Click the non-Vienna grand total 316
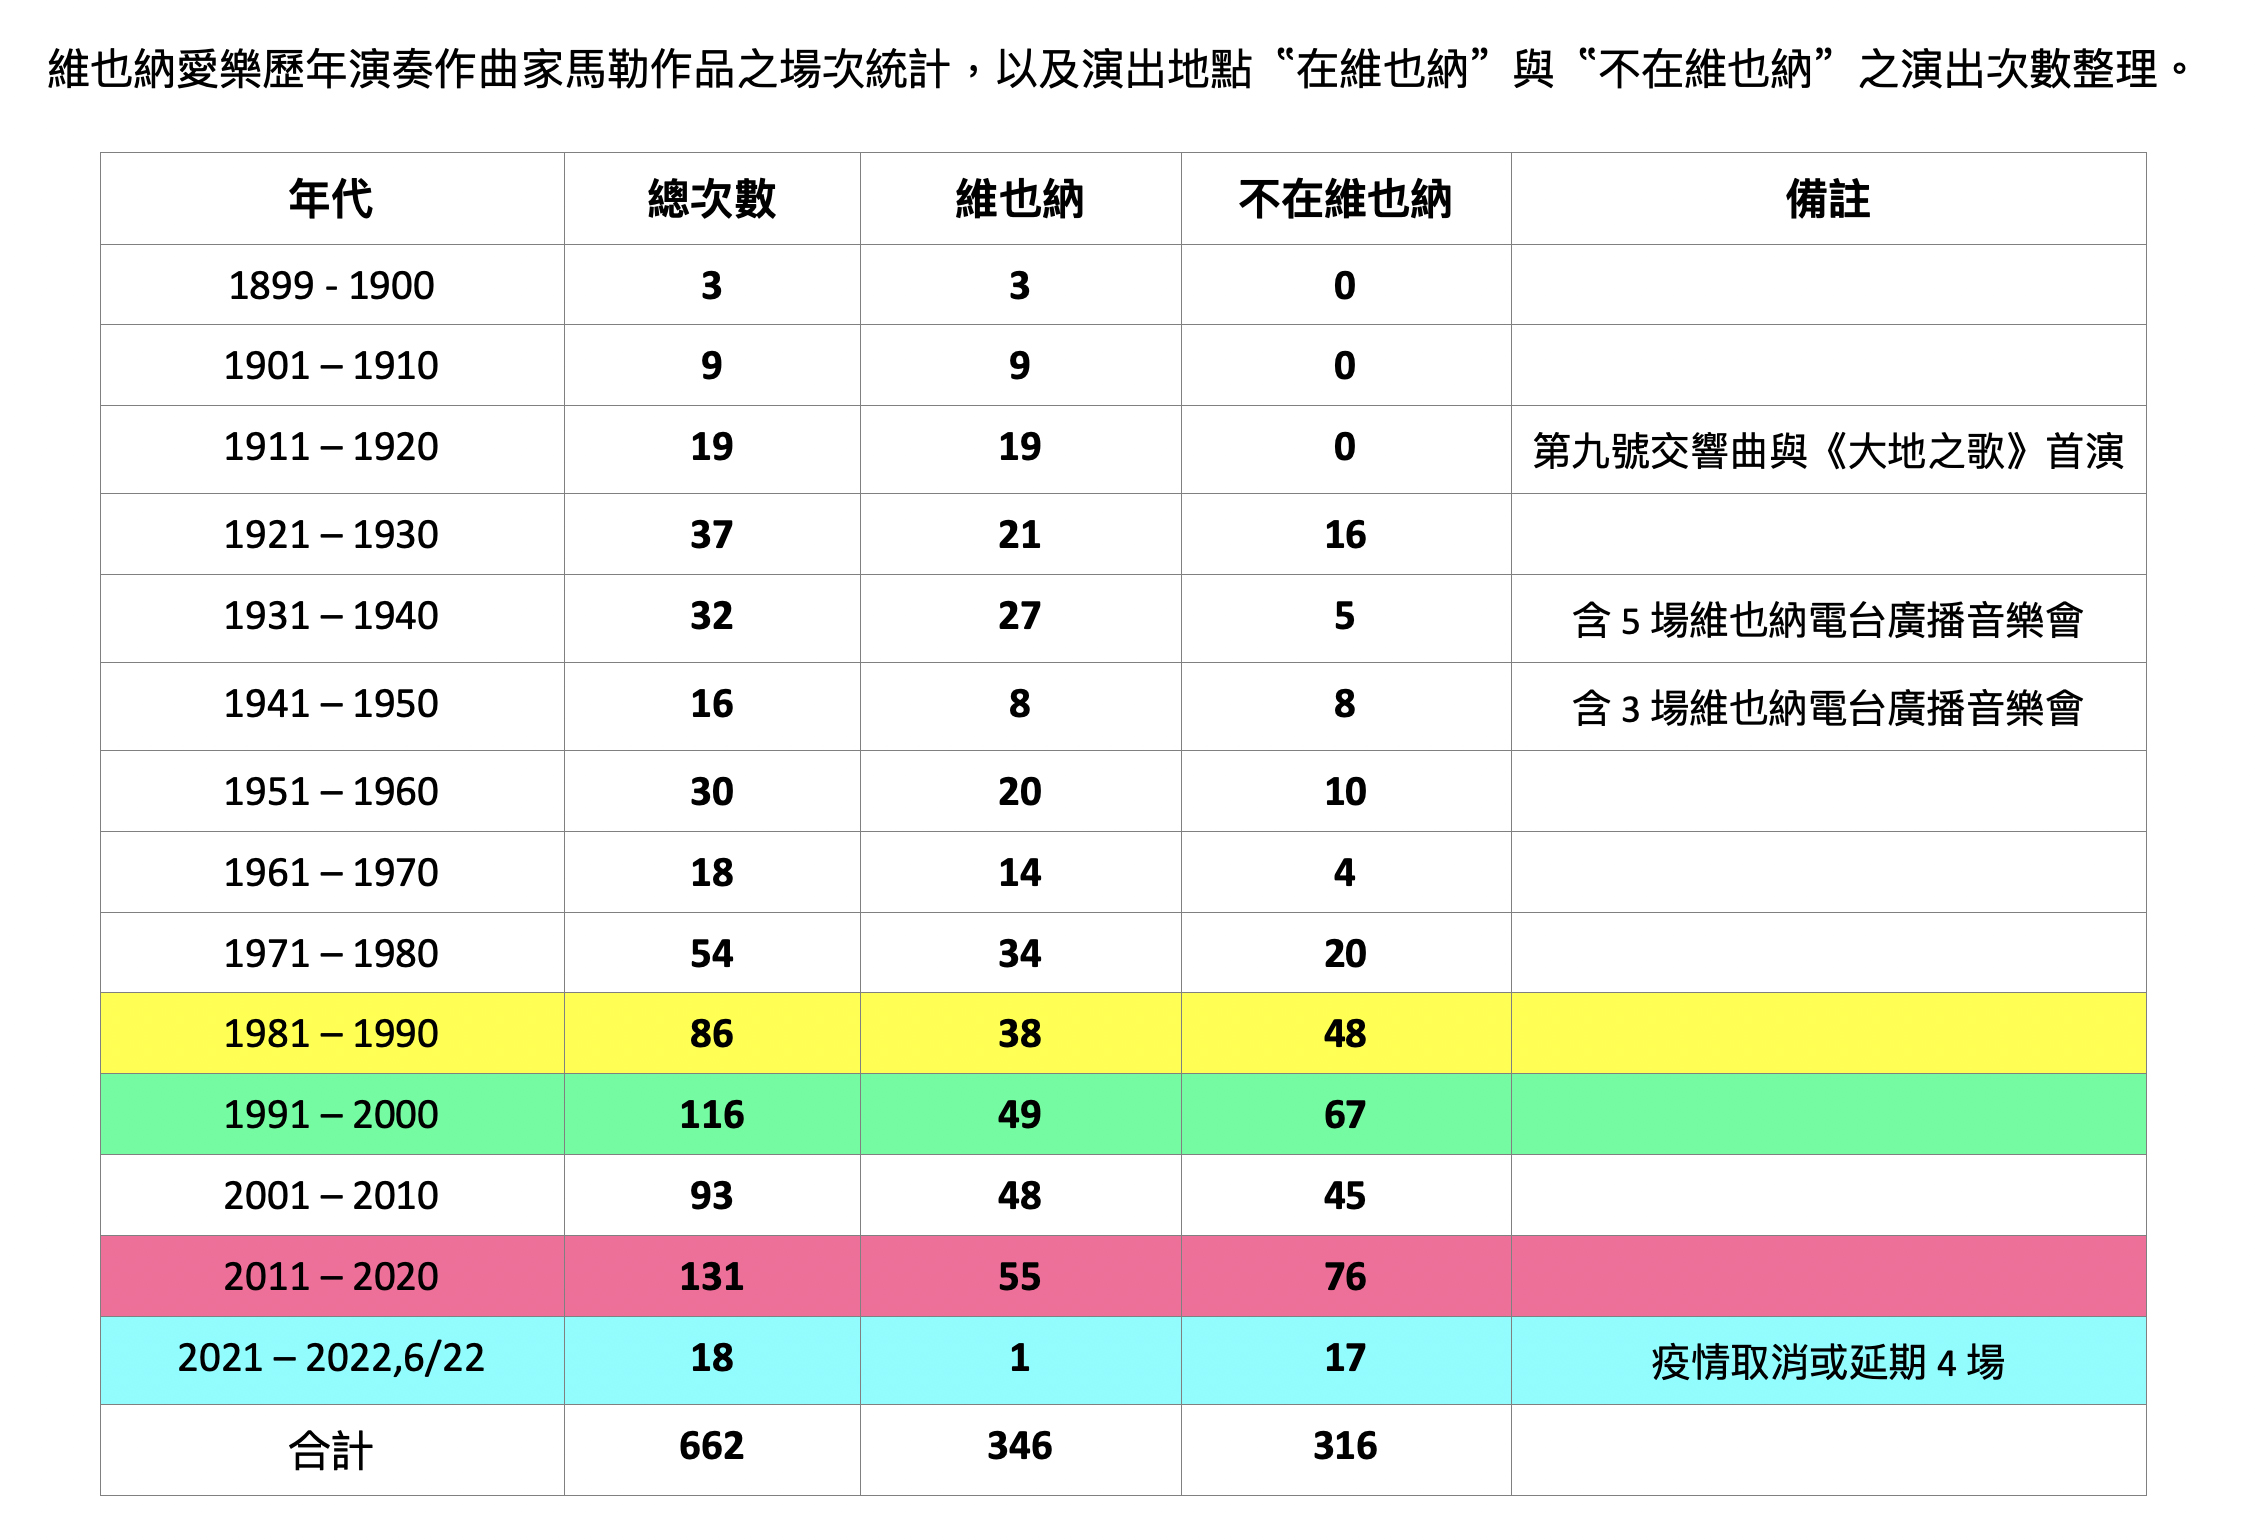 tap(1345, 1445)
